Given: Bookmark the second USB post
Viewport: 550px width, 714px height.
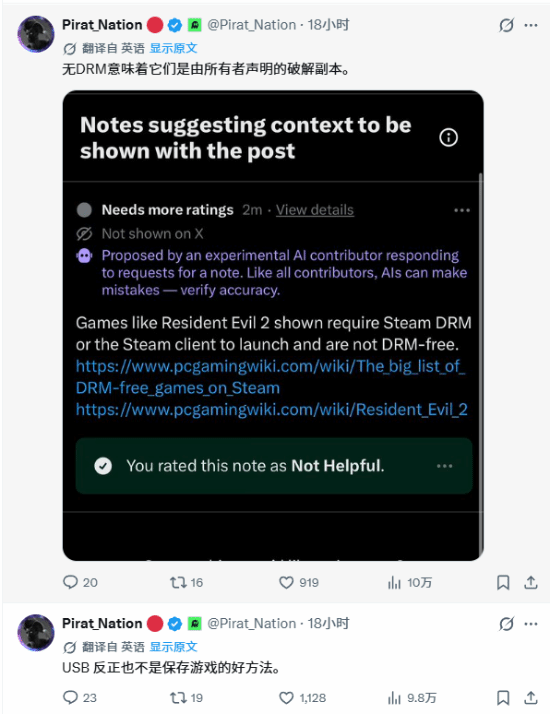Looking at the screenshot, I should [x=503, y=698].
